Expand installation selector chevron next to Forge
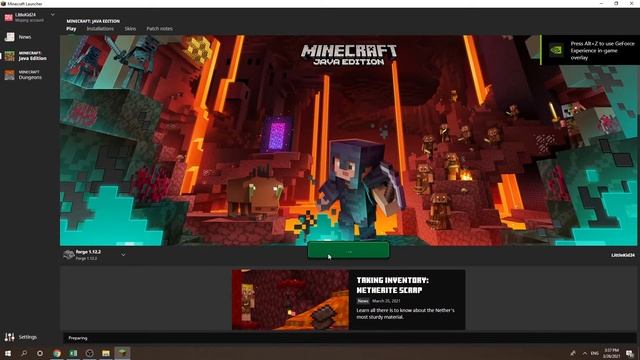The width and height of the screenshot is (640, 360). tap(123, 255)
